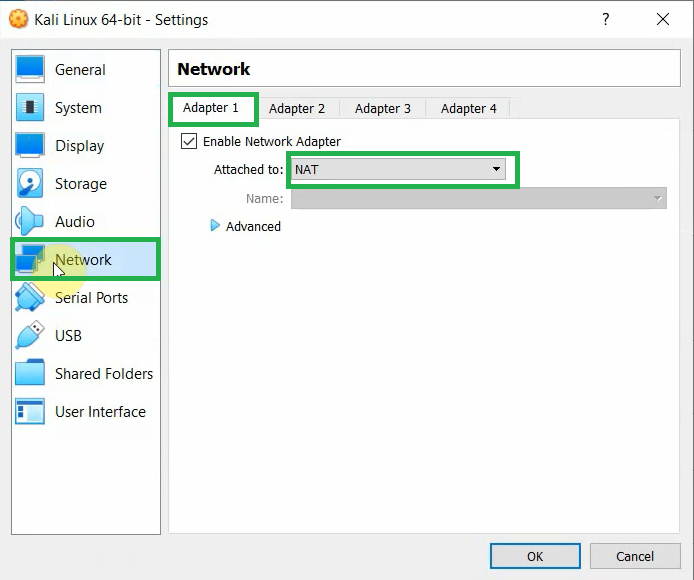Viewport: 694px width, 580px height.
Task: Click the Network computers icon
Action: point(30,260)
